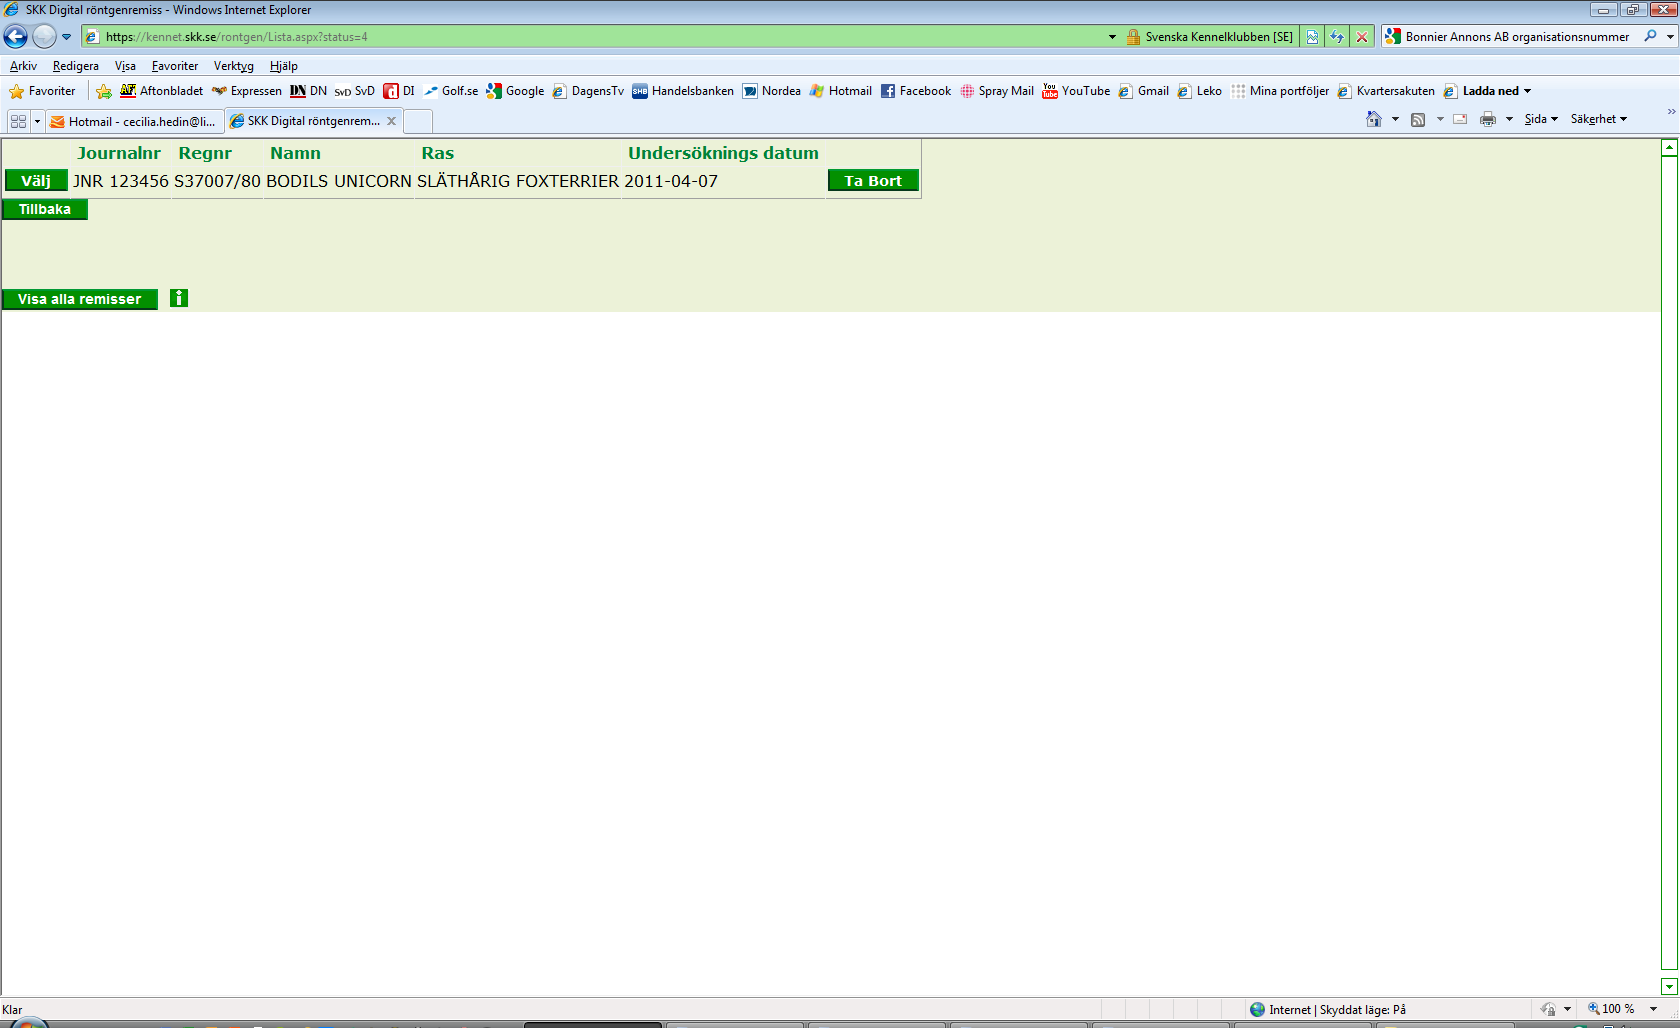This screenshot has width=1680, height=1028.
Task: Open the SvD favorite link
Action: (x=355, y=91)
